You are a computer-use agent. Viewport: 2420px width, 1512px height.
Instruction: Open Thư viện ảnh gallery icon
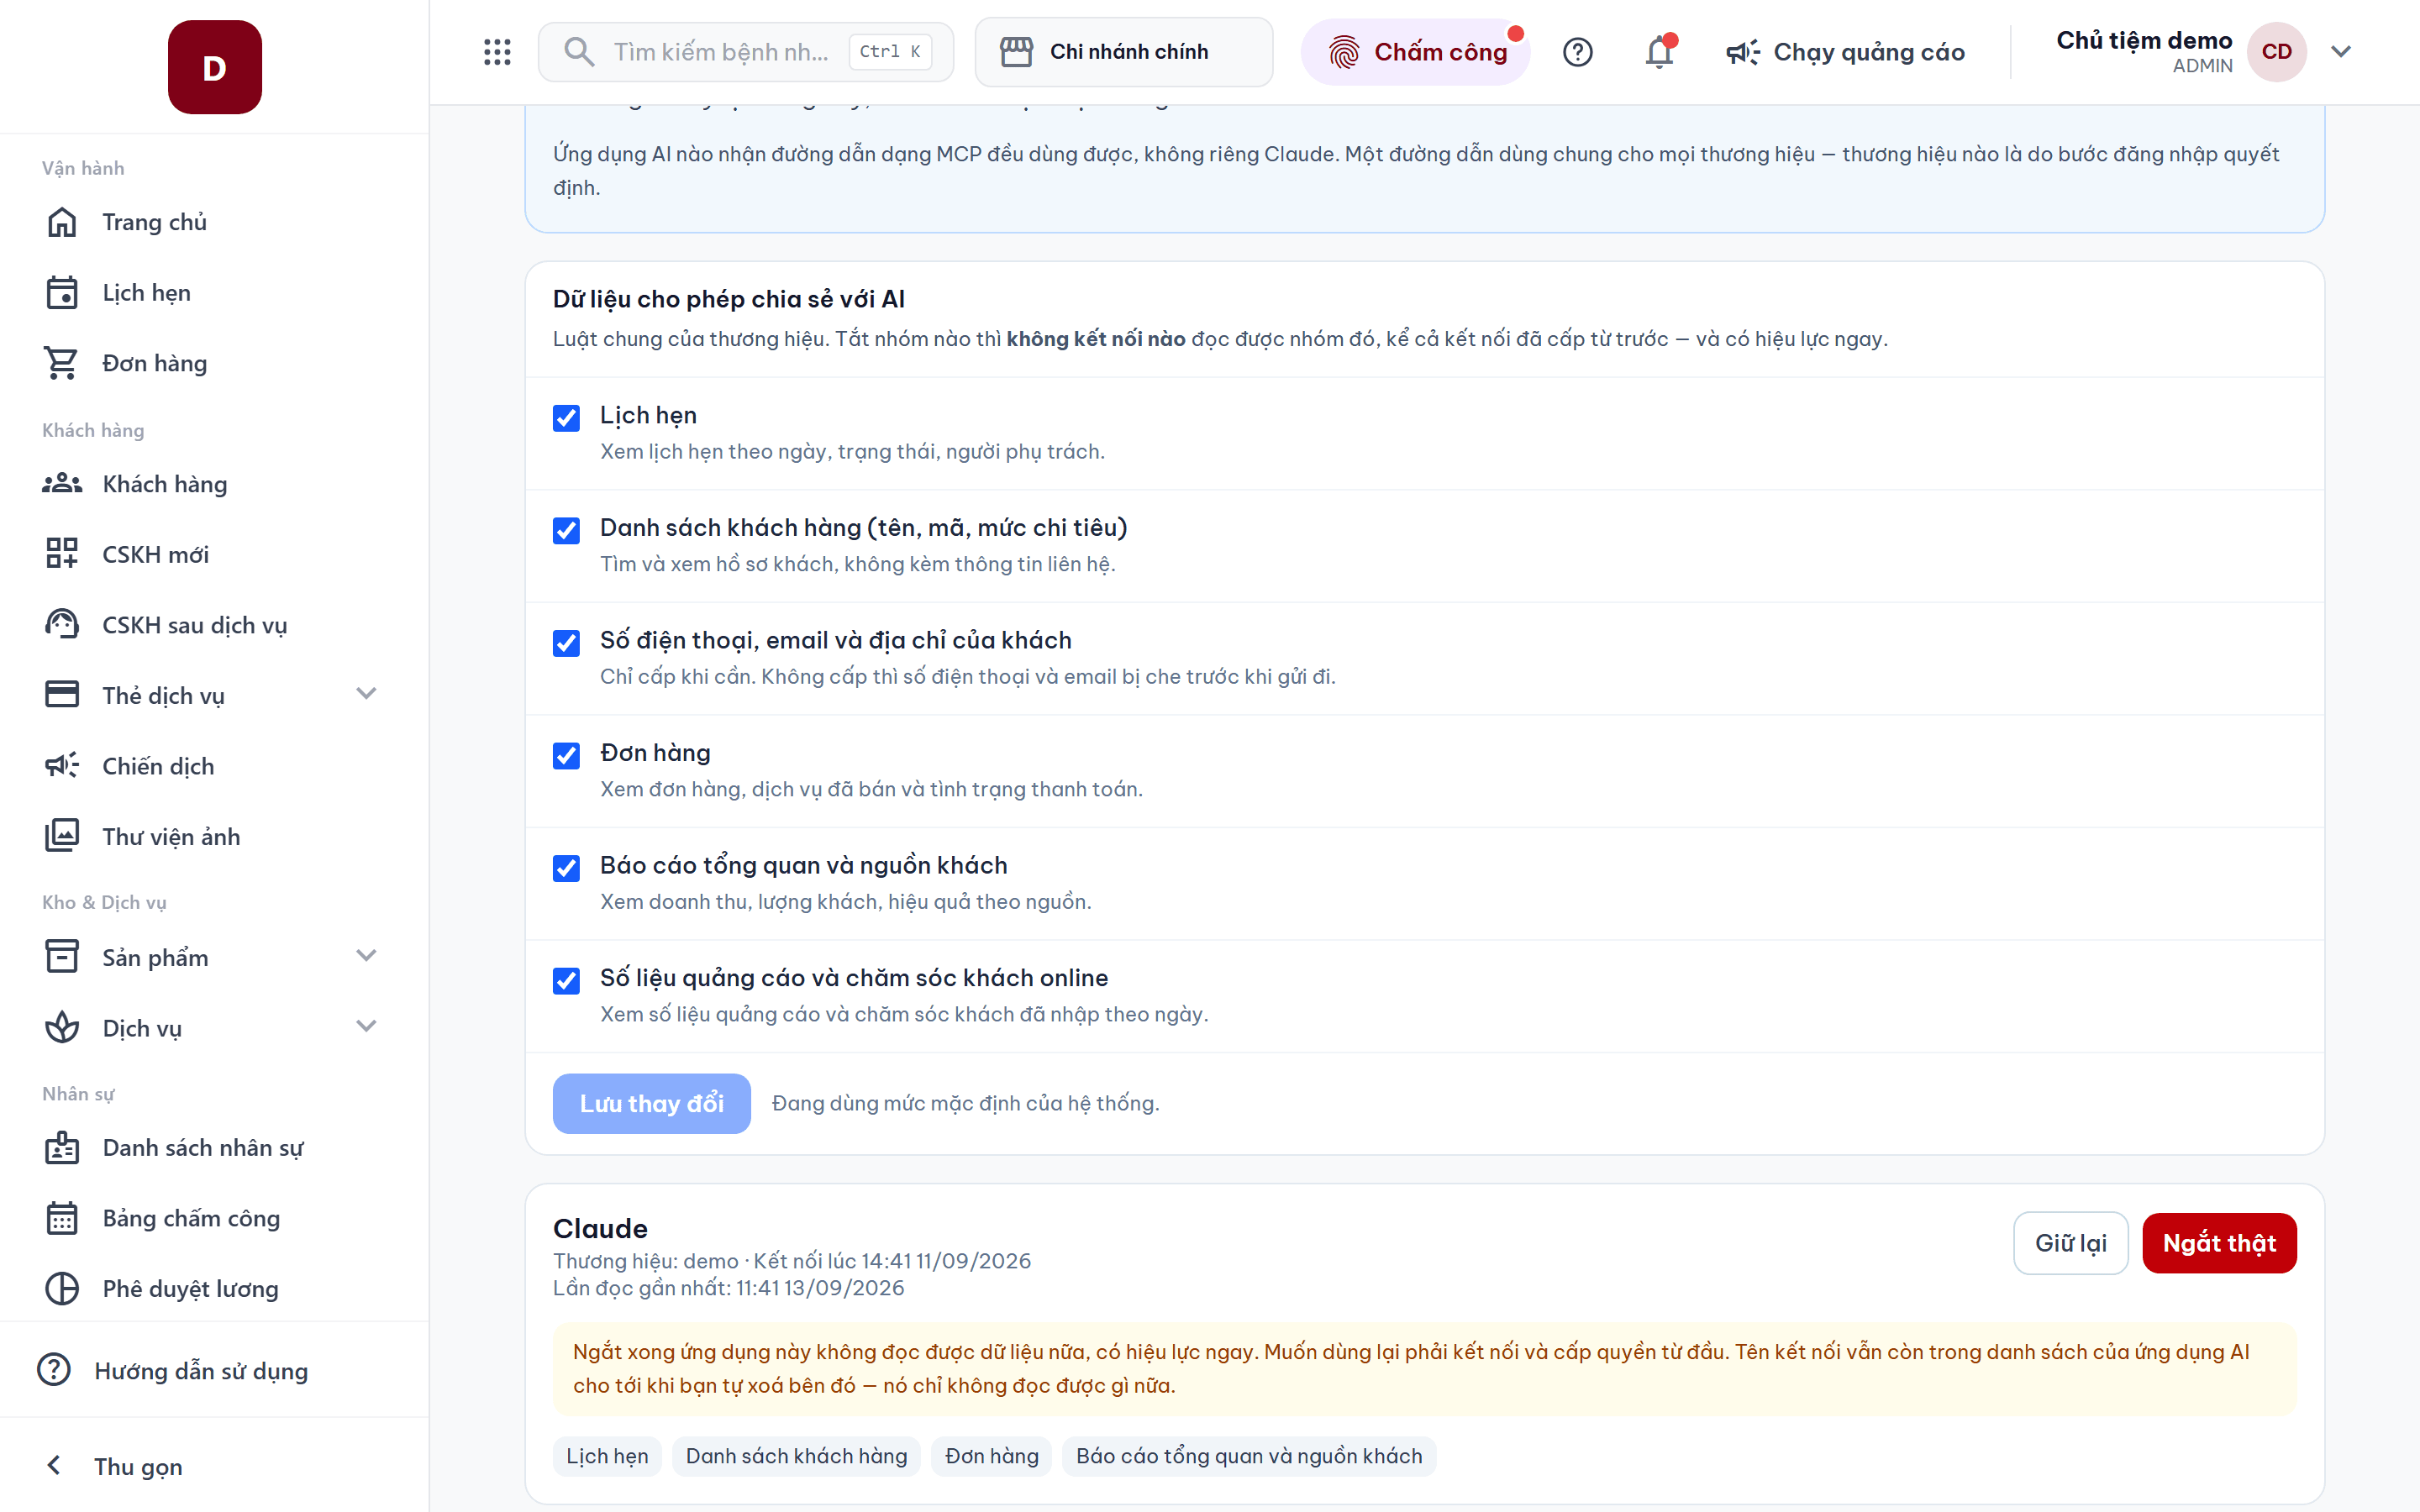pos(62,836)
